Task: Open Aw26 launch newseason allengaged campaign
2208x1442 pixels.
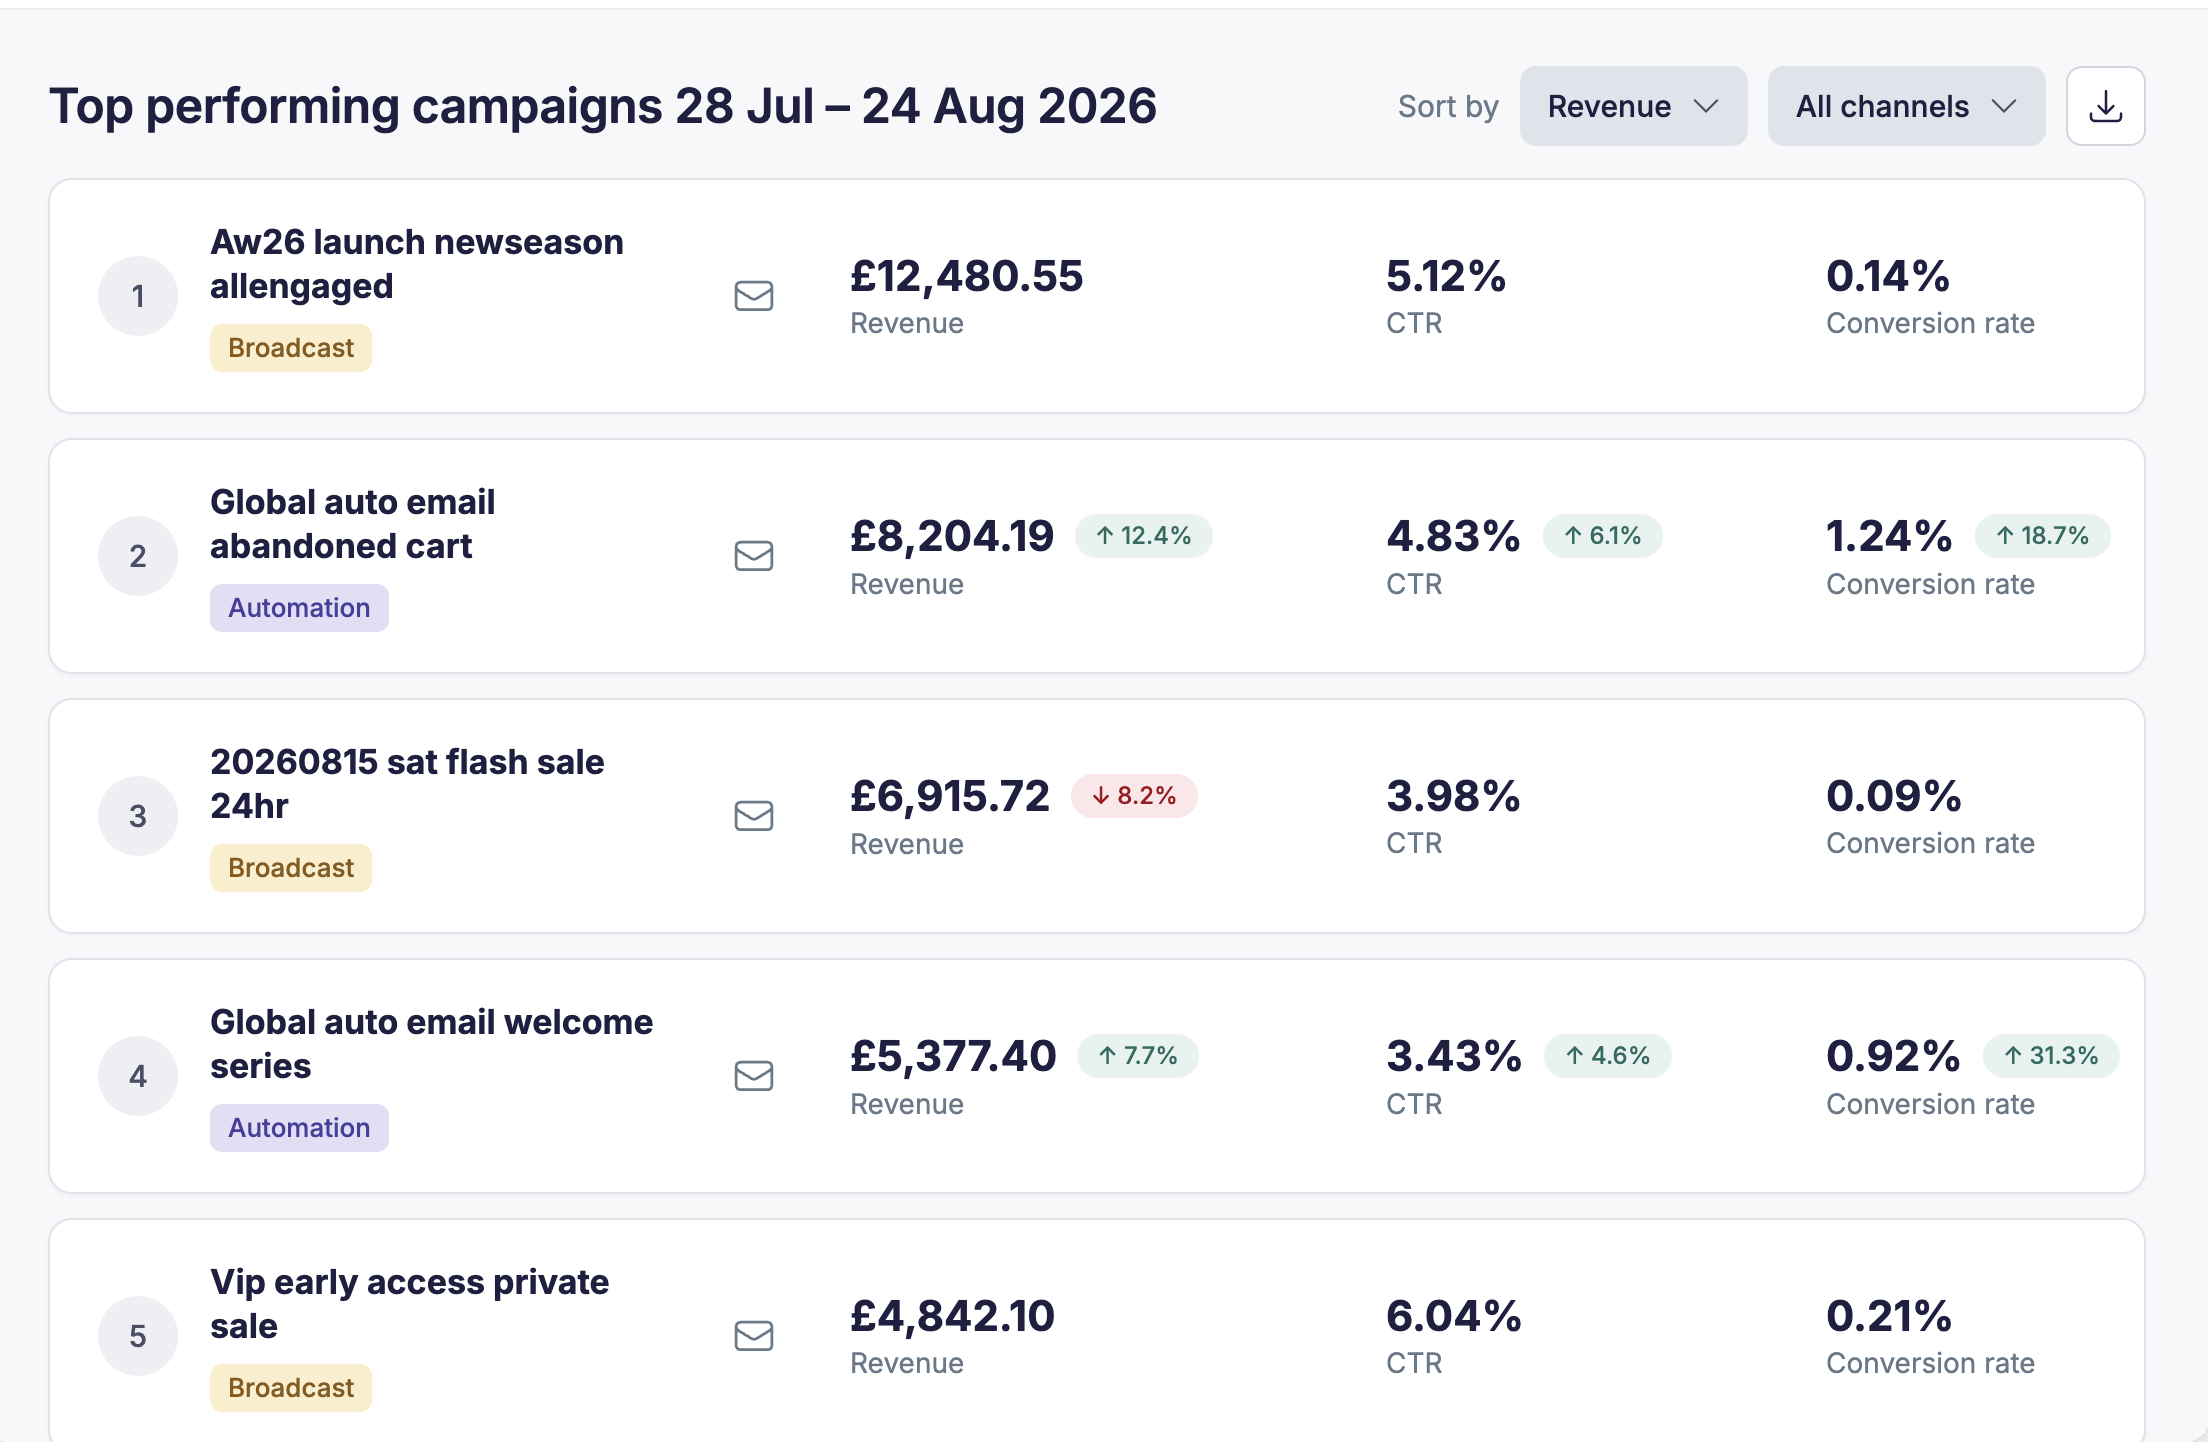Action: click(417, 264)
